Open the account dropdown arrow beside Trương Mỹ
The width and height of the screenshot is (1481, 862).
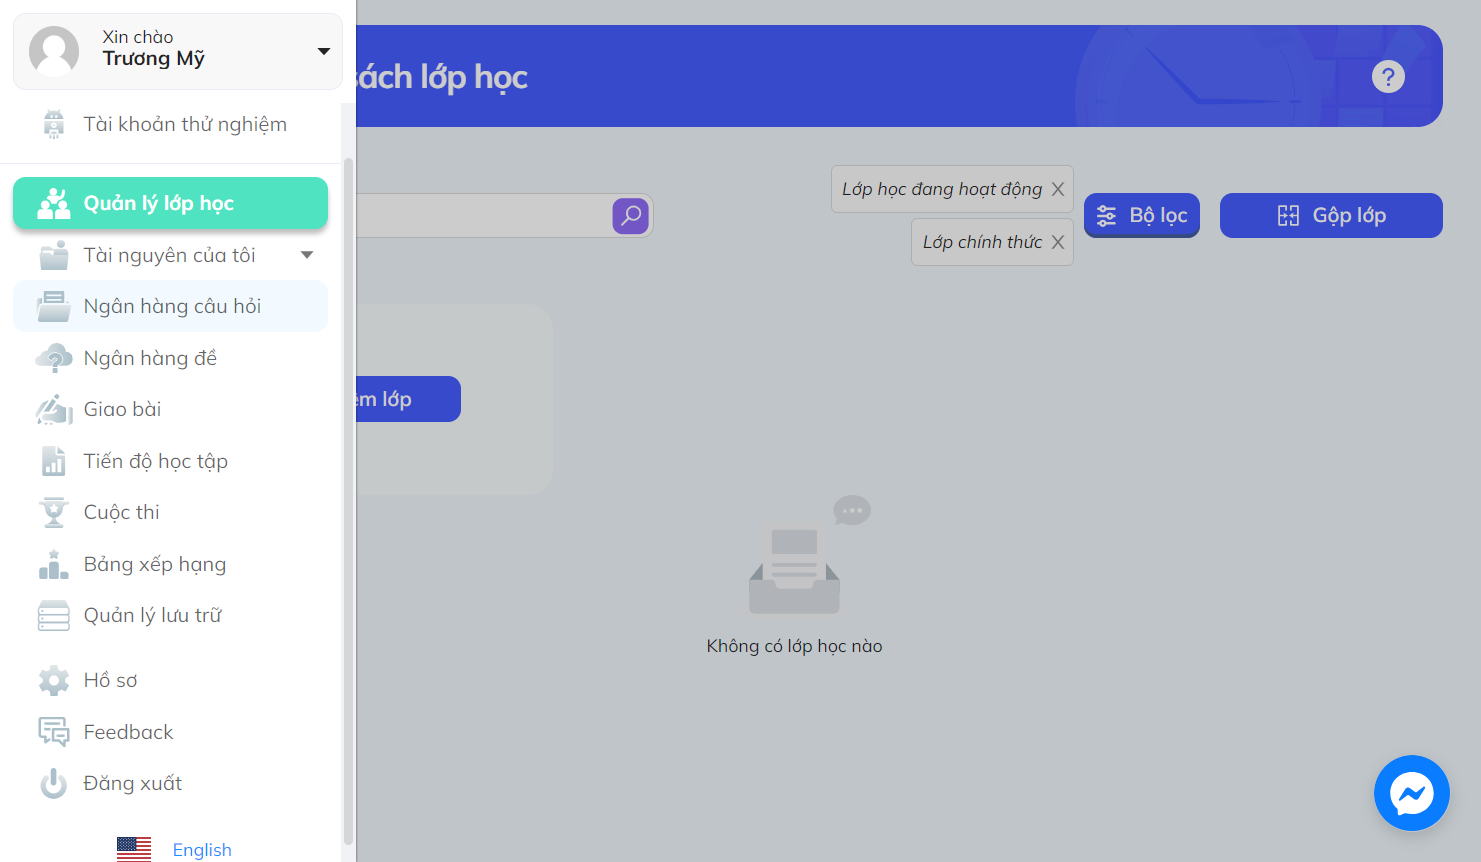323,51
